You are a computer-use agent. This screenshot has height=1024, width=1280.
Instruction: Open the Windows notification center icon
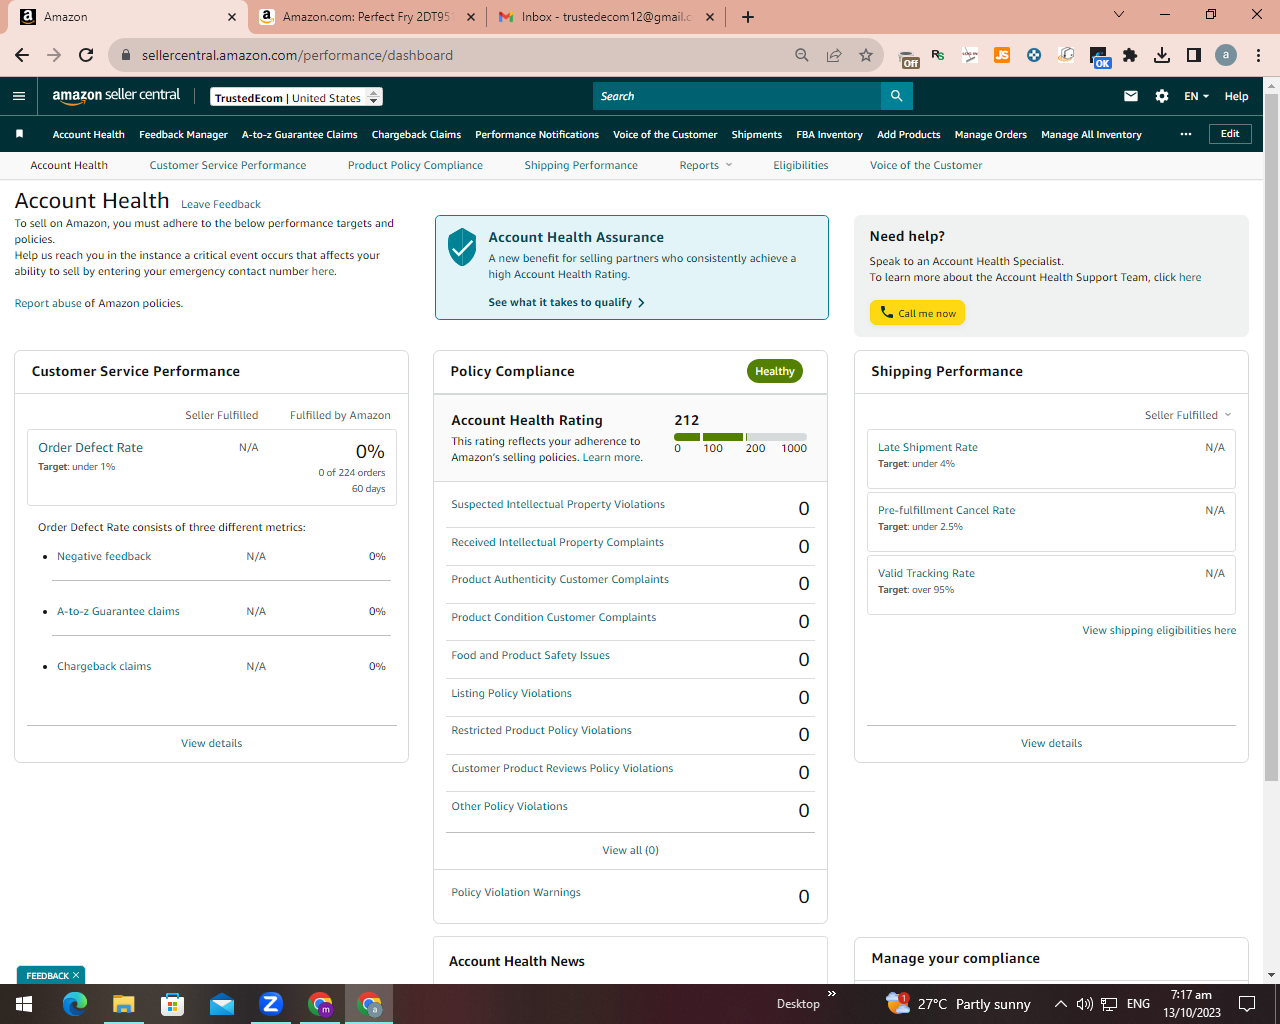[x=1247, y=1004]
